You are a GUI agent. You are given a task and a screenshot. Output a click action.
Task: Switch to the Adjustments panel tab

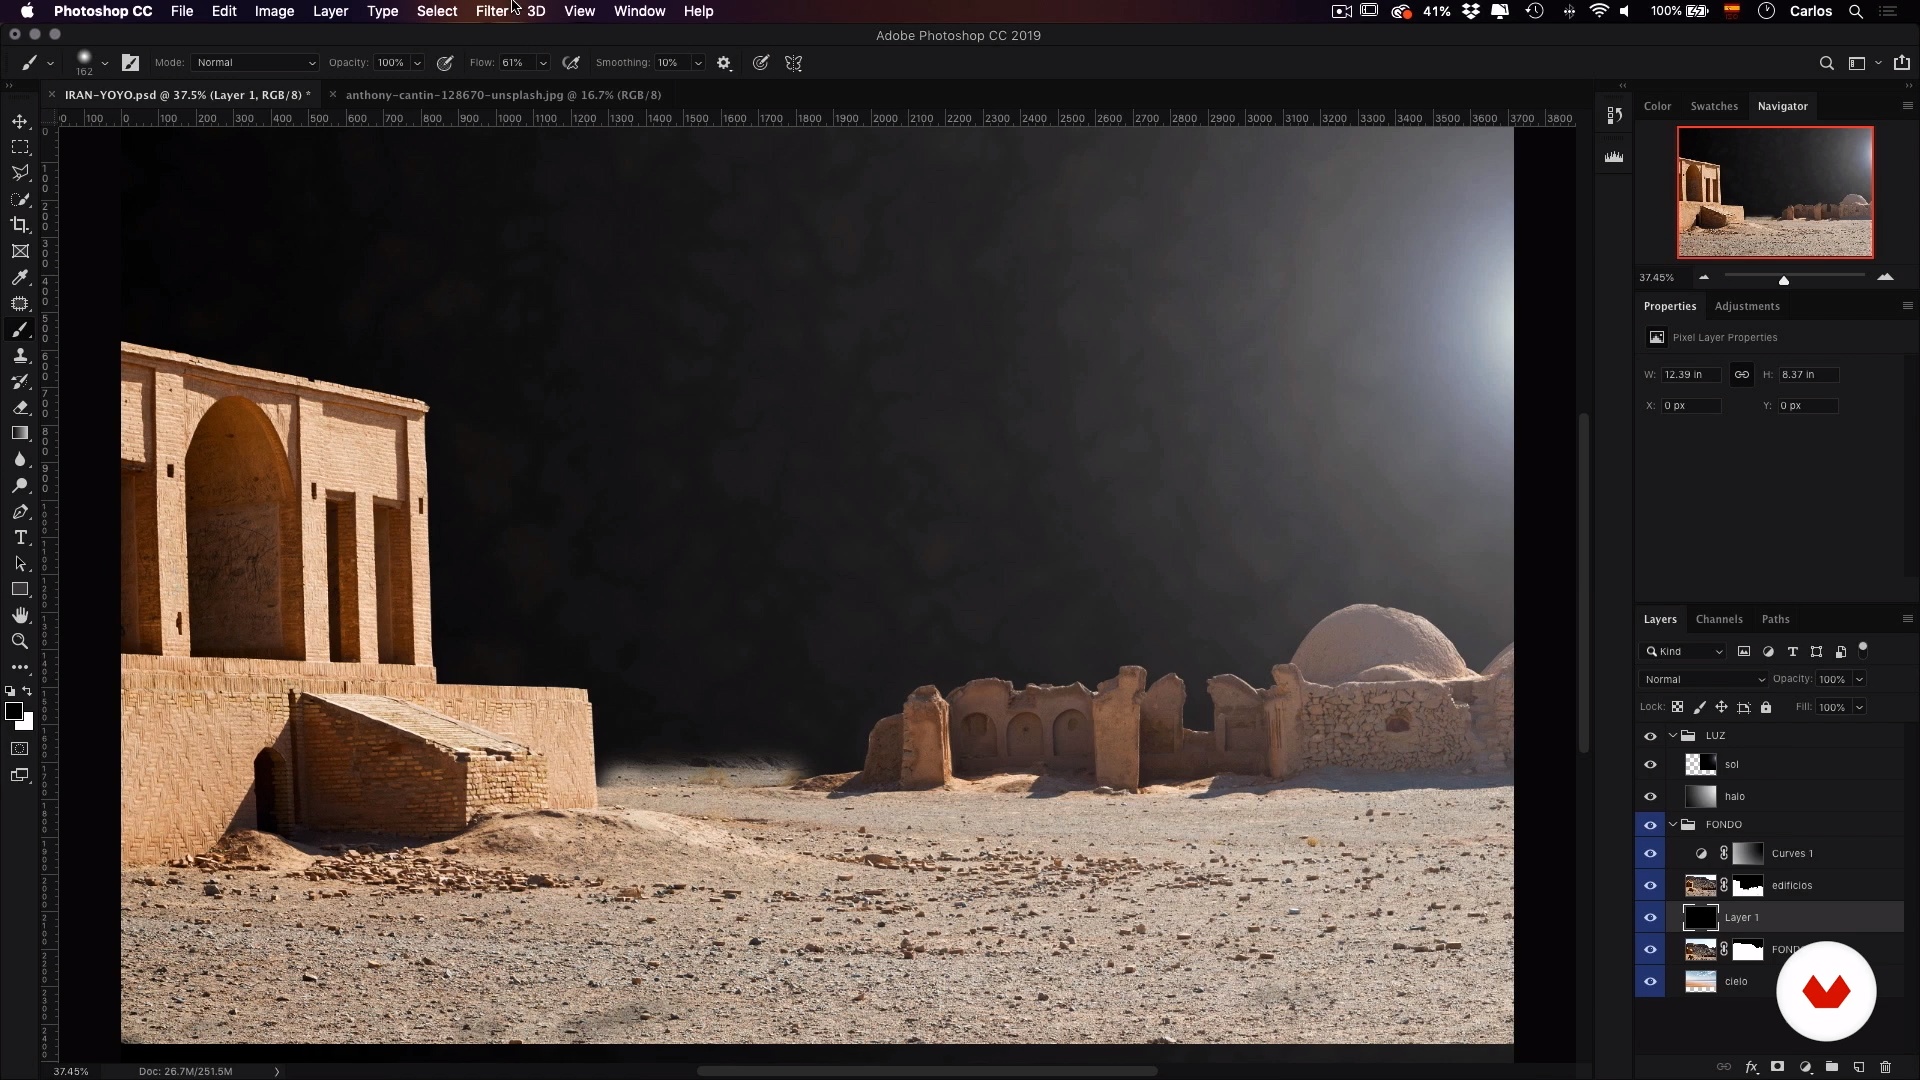(1746, 307)
